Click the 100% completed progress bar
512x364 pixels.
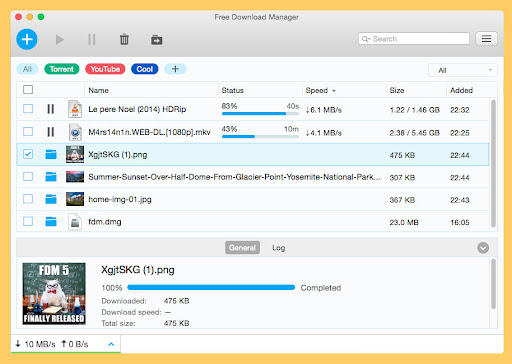point(211,287)
